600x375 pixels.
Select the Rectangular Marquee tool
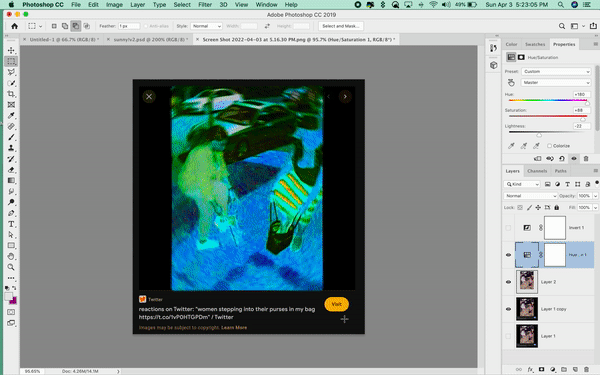point(11,61)
